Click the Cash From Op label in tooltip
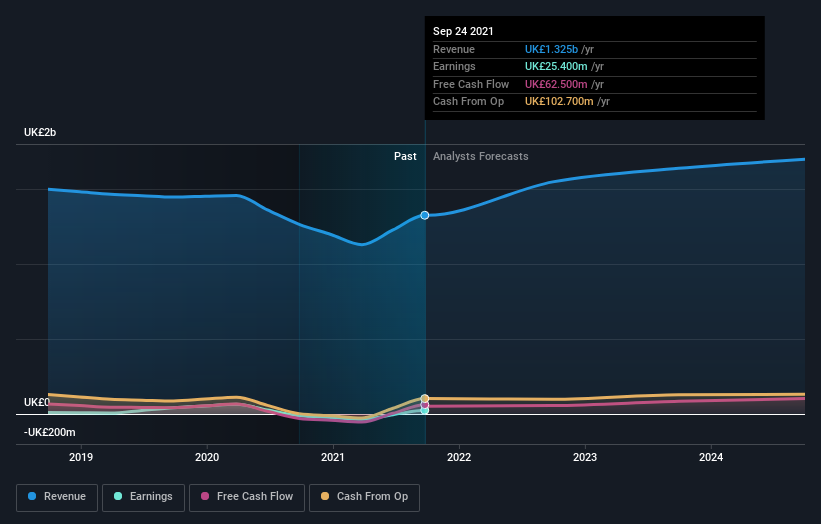The height and width of the screenshot is (524, 821). tap(469, 102)
